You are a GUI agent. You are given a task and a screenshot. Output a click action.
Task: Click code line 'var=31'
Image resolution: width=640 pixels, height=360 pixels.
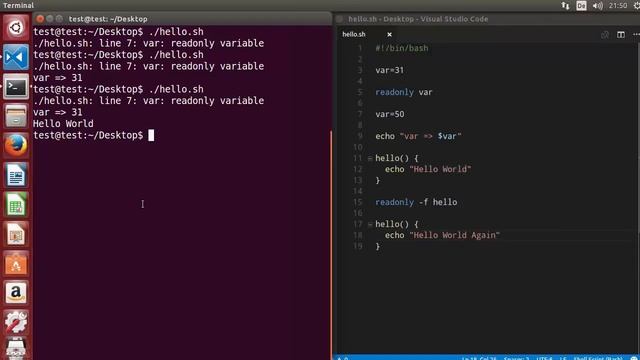click(x=389, y=70)
